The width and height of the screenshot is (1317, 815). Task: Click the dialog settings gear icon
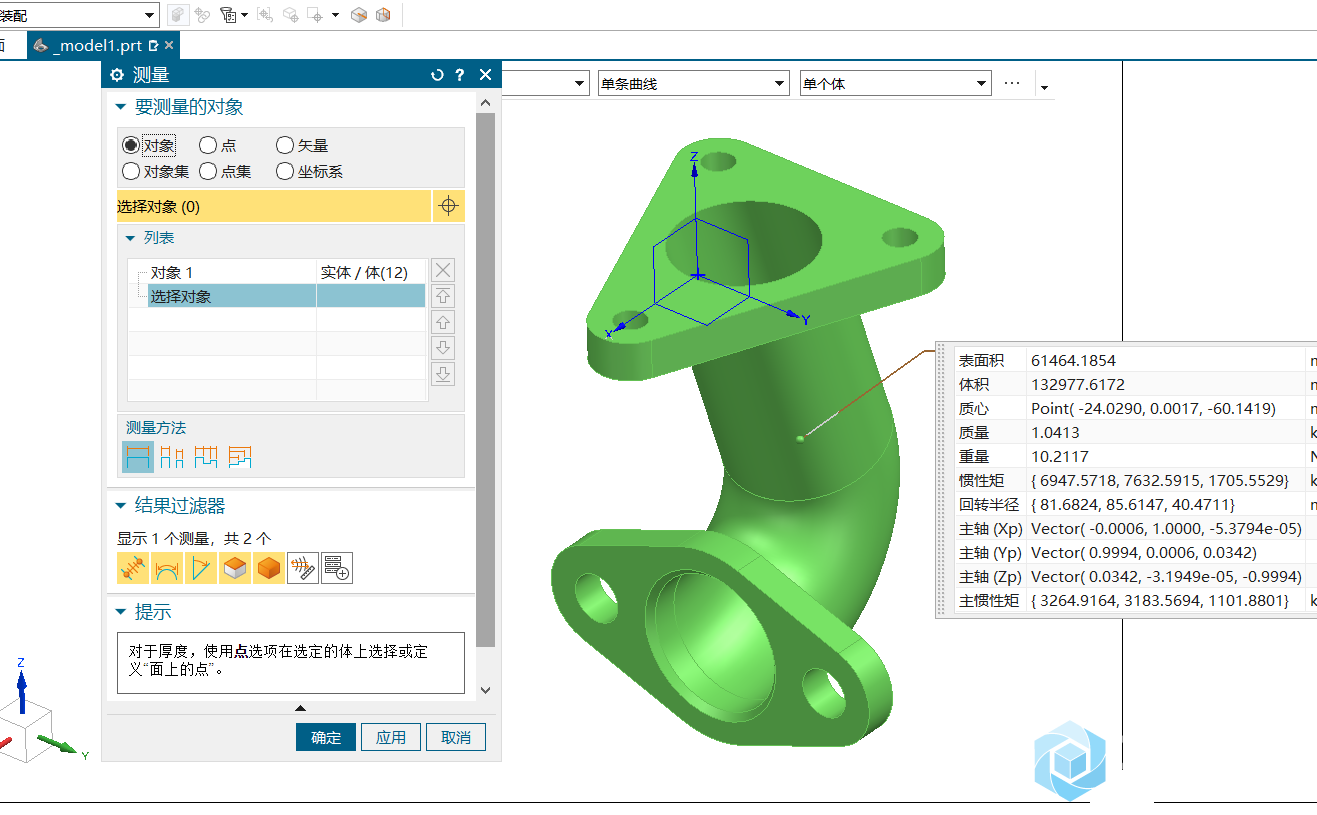tap(117, 75)
